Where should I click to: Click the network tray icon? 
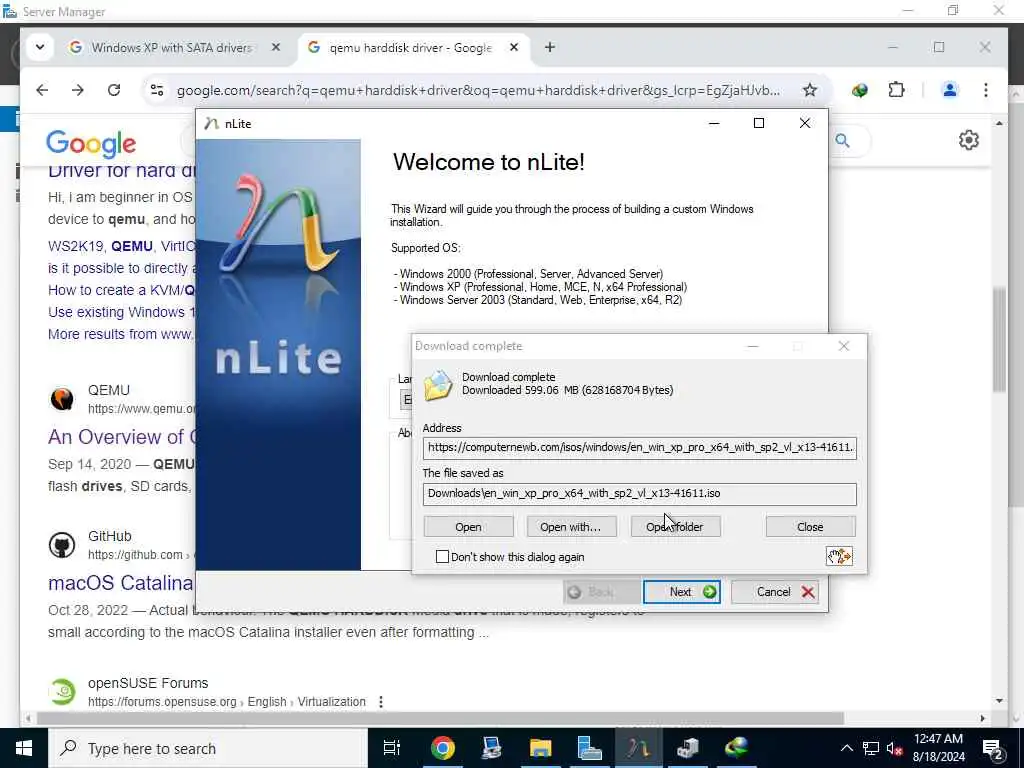(871, 748)
